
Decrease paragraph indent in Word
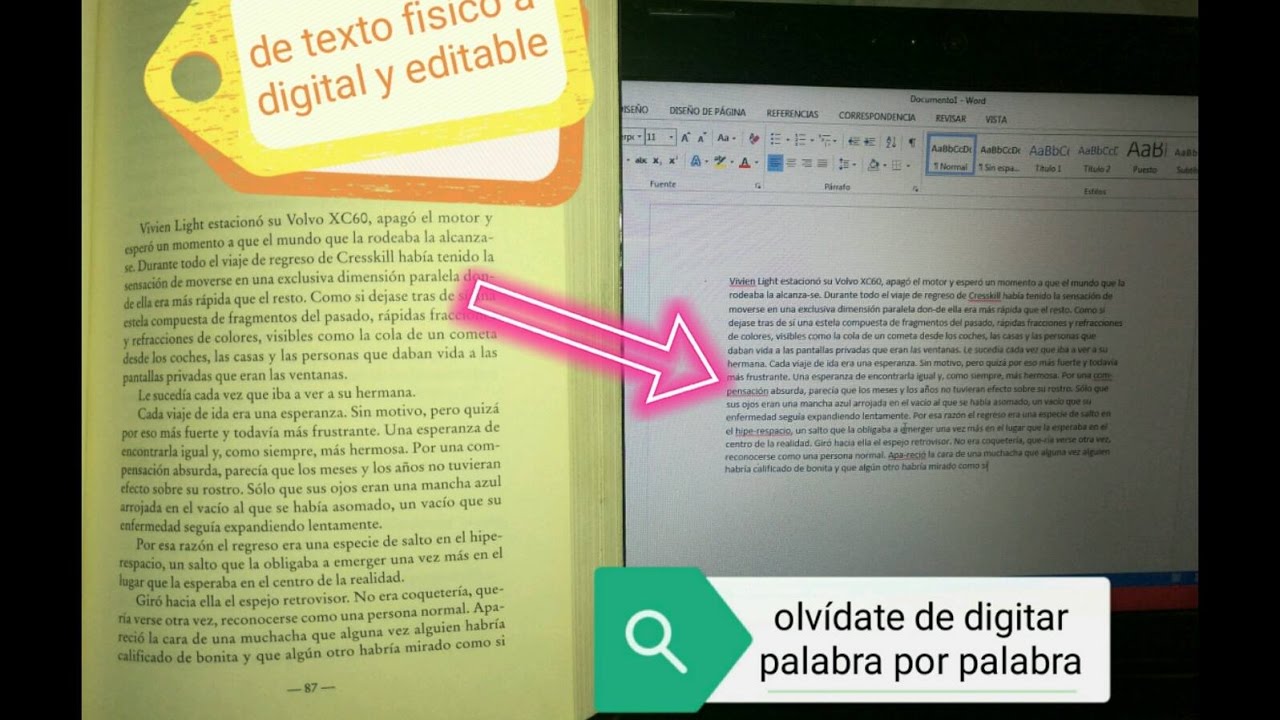click(854, 141)
